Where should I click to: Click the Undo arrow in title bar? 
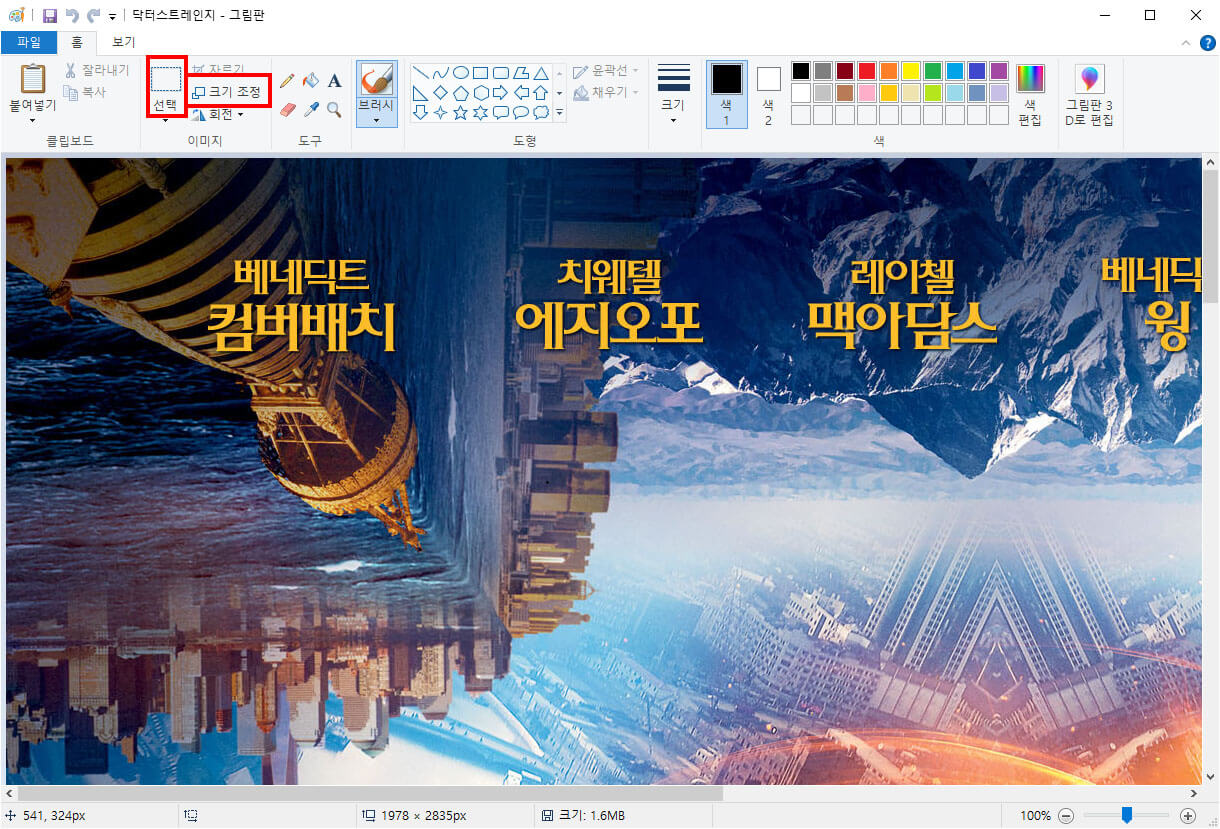click(x=72, y=15)
